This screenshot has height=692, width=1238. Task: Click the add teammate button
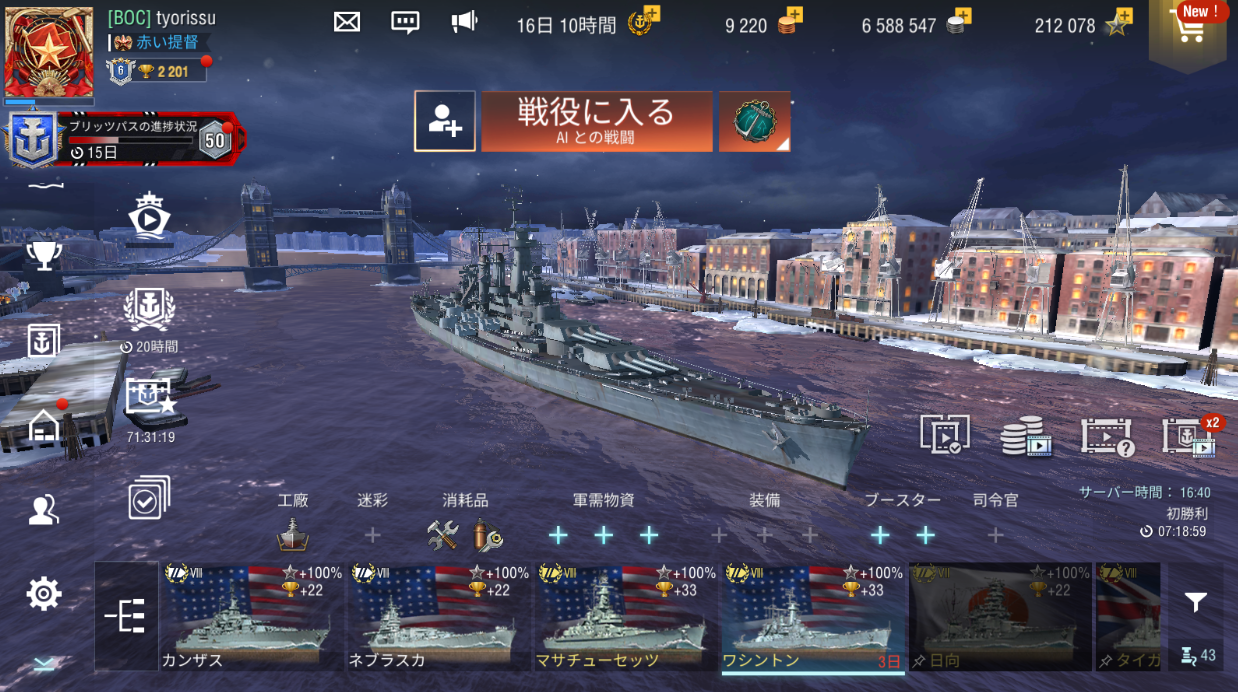445,122
